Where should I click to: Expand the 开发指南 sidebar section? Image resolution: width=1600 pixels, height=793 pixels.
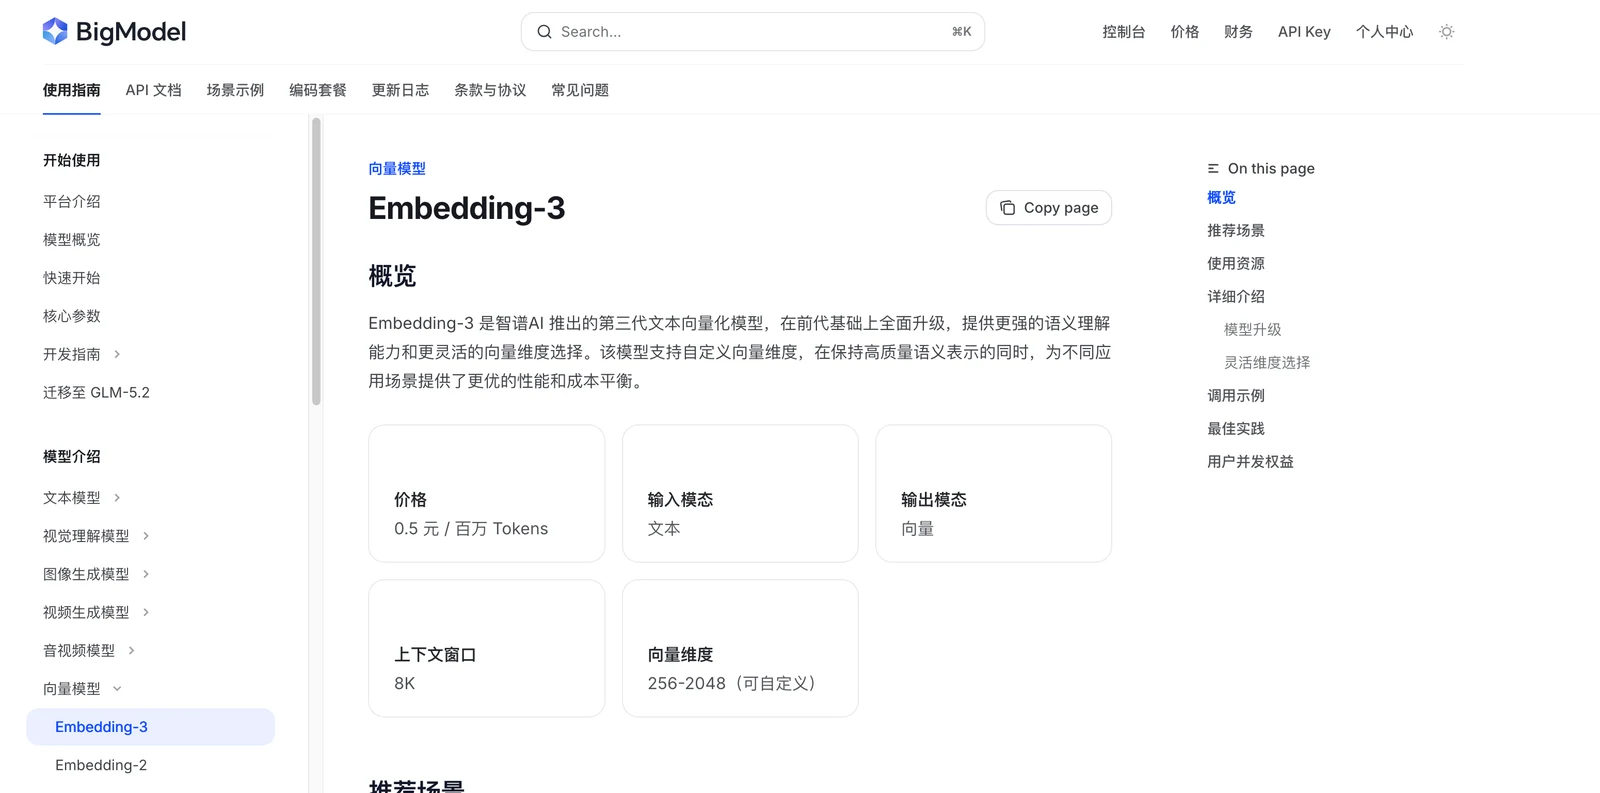[117, 354]
